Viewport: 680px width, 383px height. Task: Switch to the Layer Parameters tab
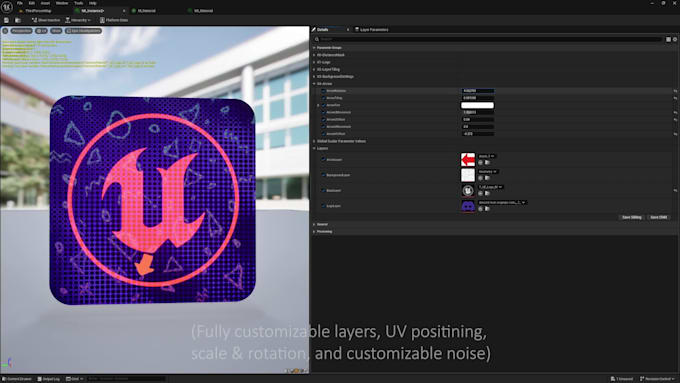(x=372, y=29)
